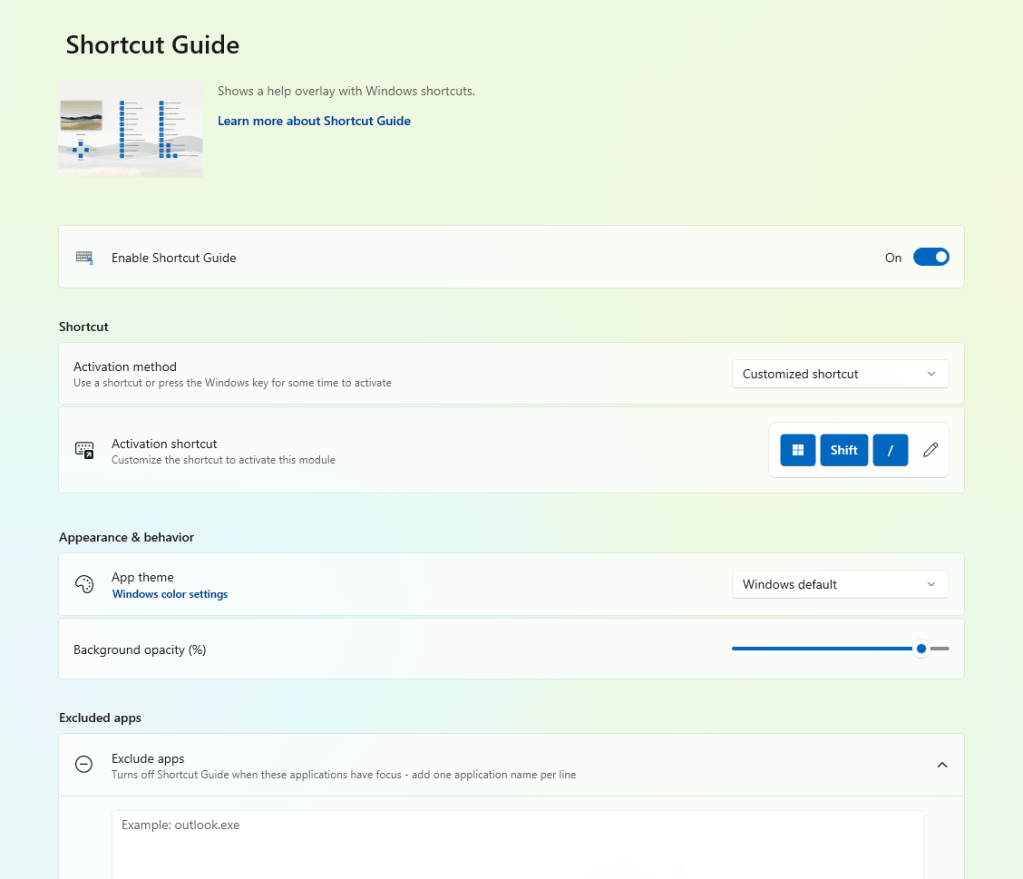Edit activation shortcut with pencil icon
Image resolution: width=1023 pixels, height=879 pixels.
[x=930, y=450]
